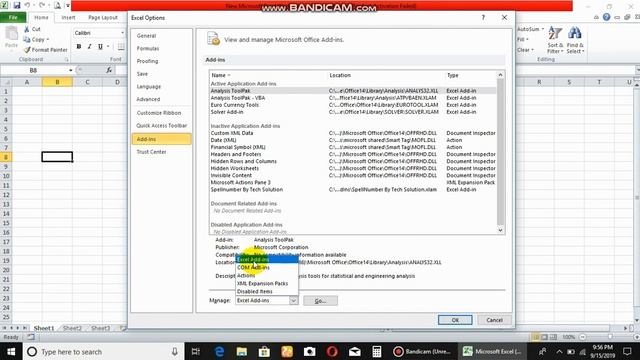The height and width of the screenshot is (360, 640).
Task: Click the insert function fx icon
Action: point(109,70)
